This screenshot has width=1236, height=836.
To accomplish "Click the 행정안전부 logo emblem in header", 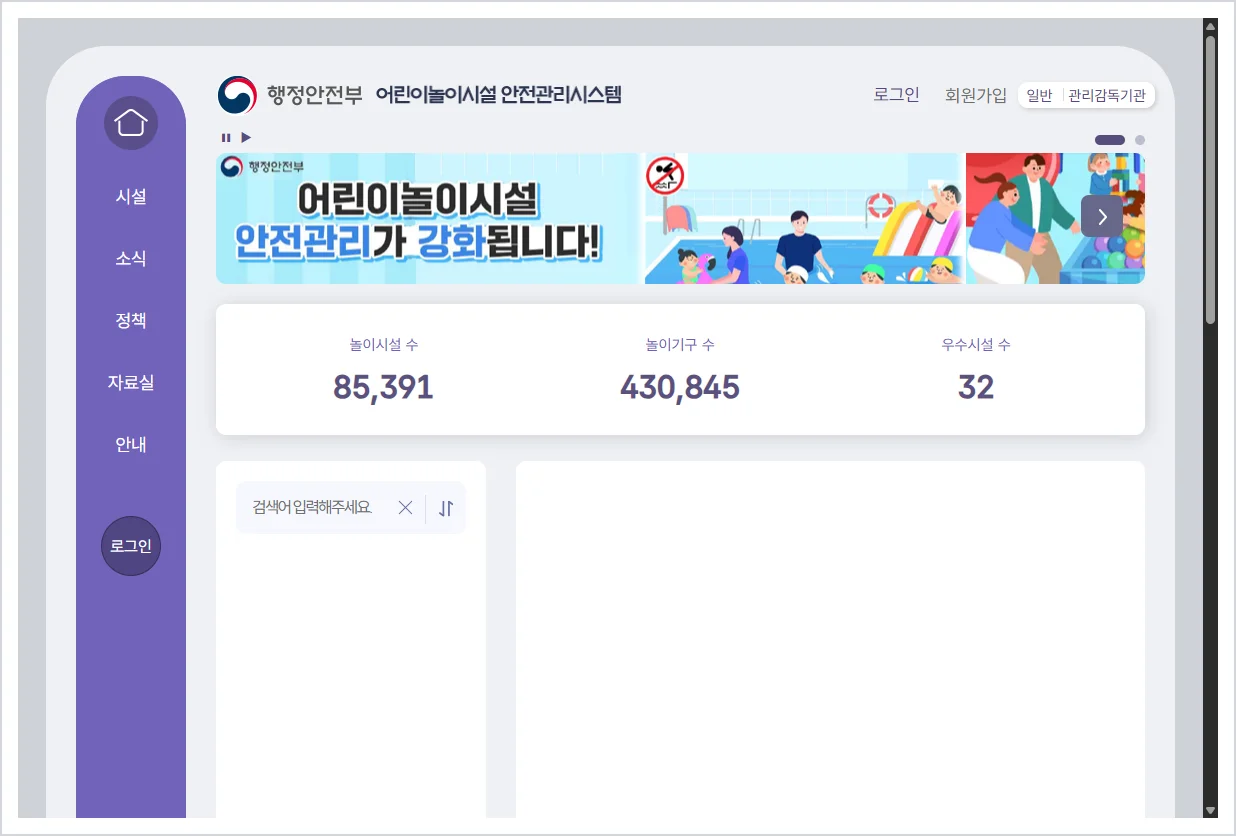I will click(237, 95).
